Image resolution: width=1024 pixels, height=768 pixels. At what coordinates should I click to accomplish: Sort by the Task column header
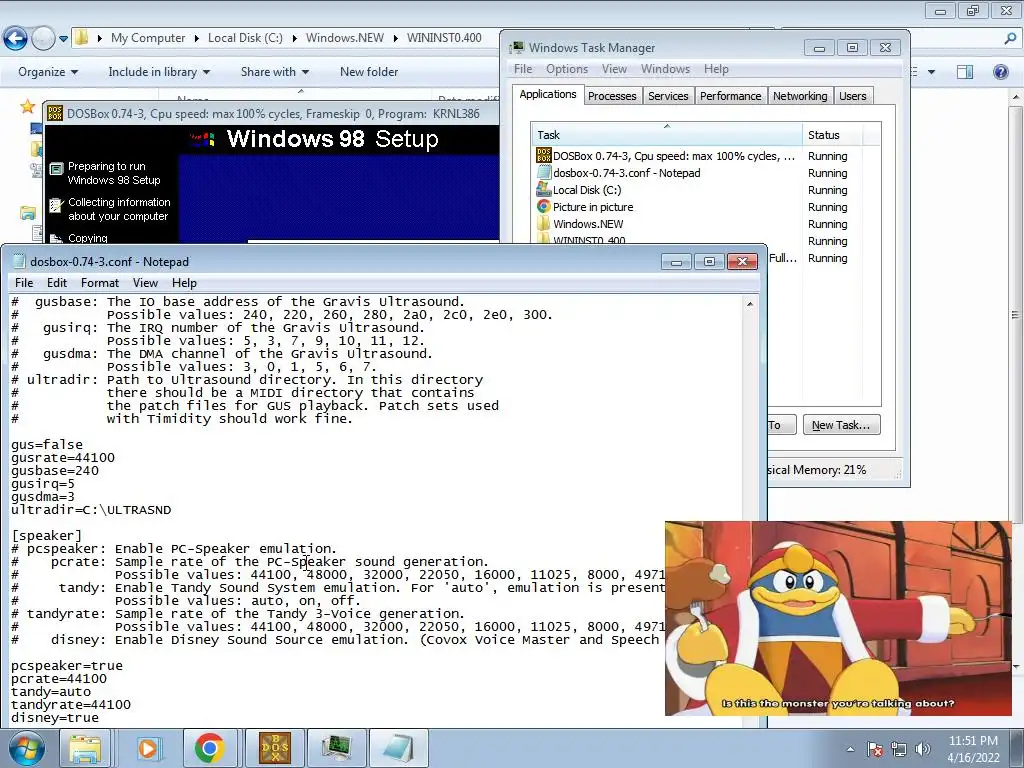pyautogui.click(x=667, y=135)
